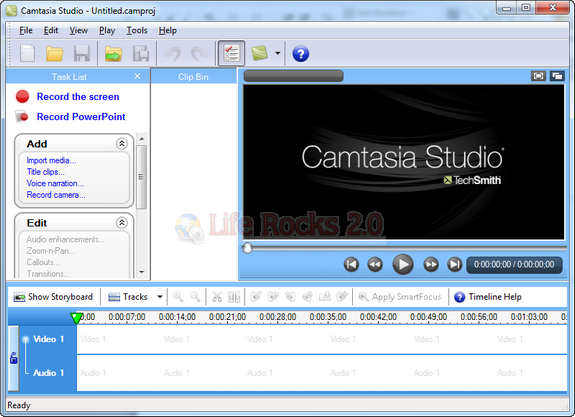Click Record camera link
Screen dimensions: 575x417
pyautogui.click(x=56, y=195)
